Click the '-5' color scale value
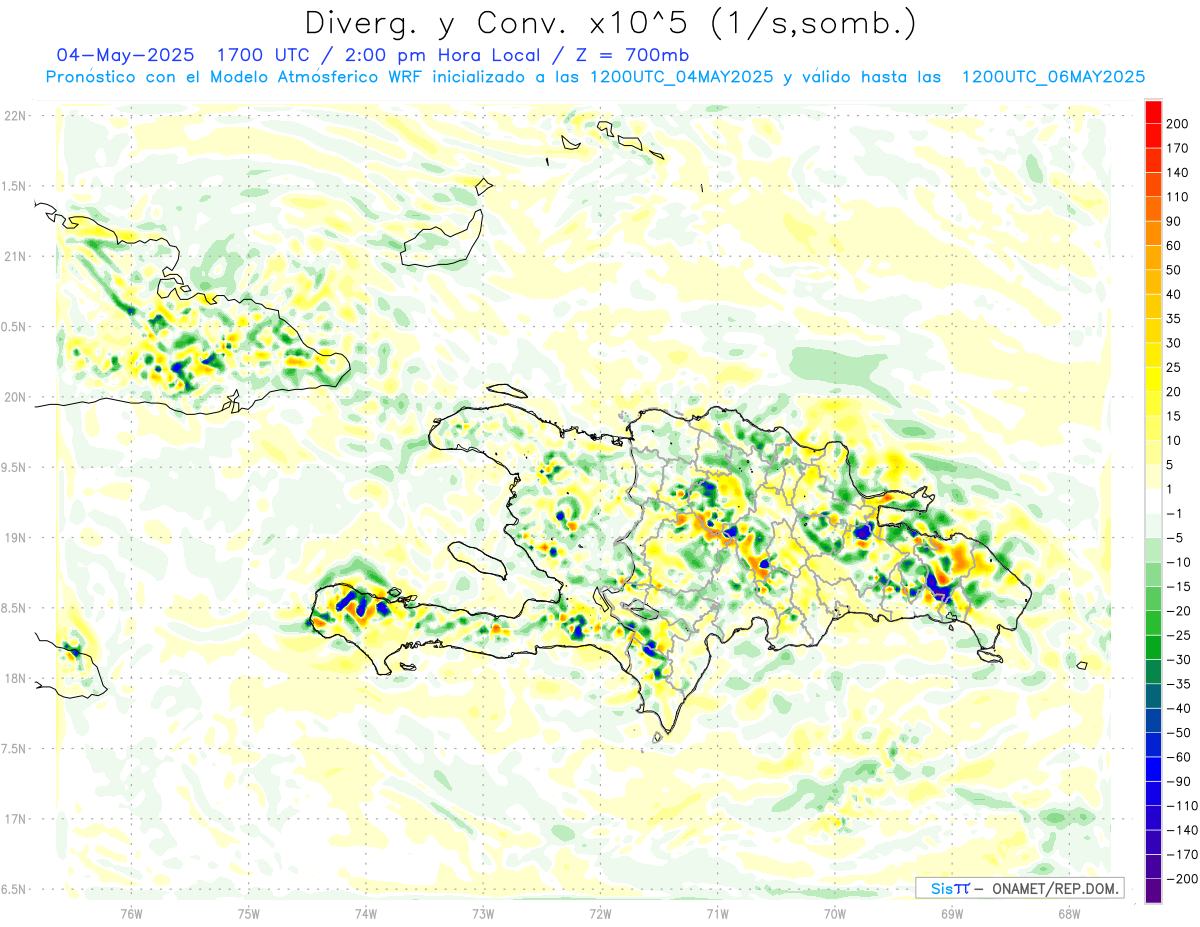 pos(1174,539)
